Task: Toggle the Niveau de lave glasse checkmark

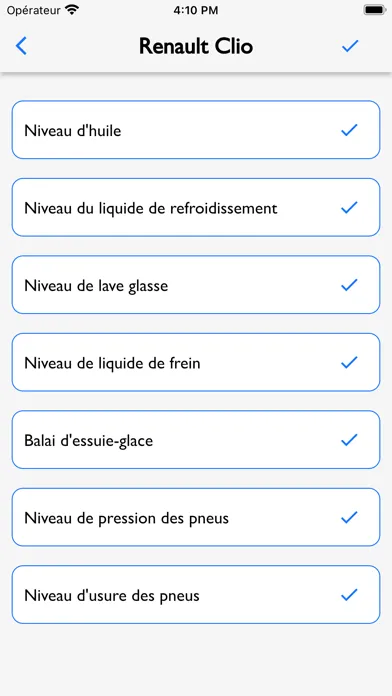Action: (x=349, y=285)
